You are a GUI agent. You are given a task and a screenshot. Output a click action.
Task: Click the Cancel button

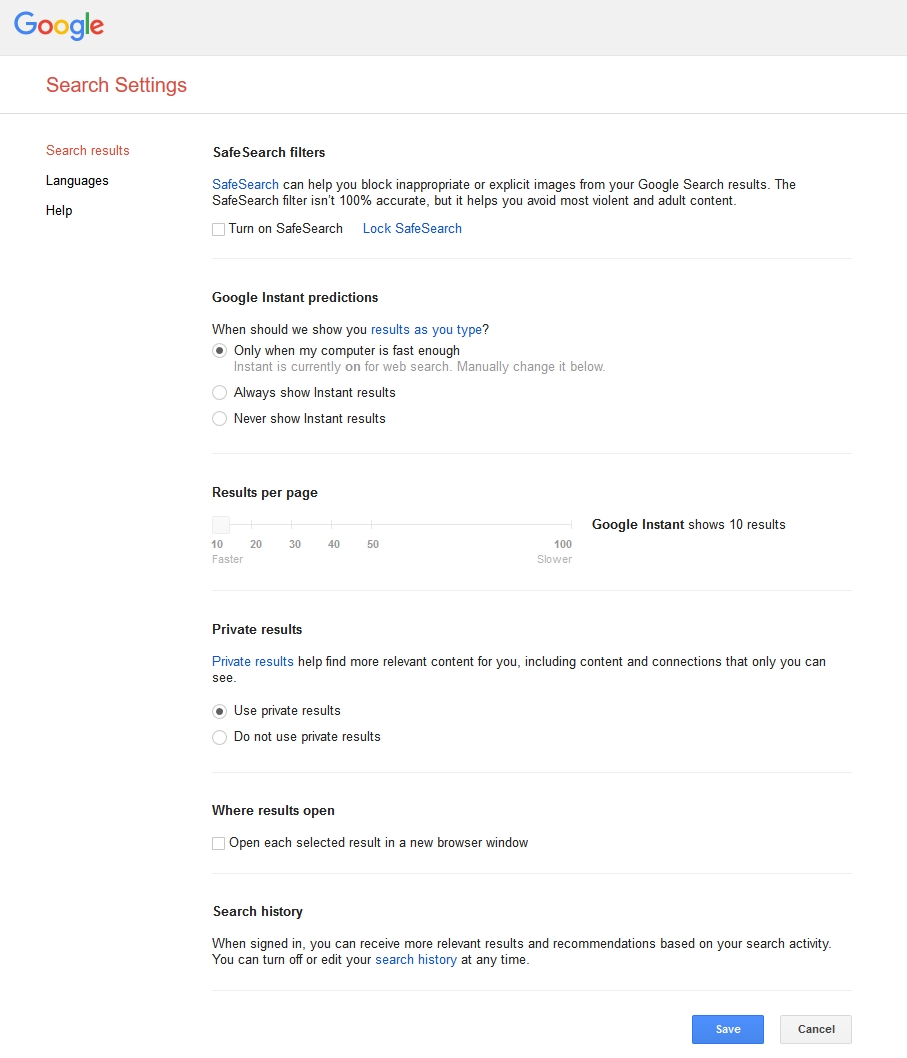(x=816, y=1029)
